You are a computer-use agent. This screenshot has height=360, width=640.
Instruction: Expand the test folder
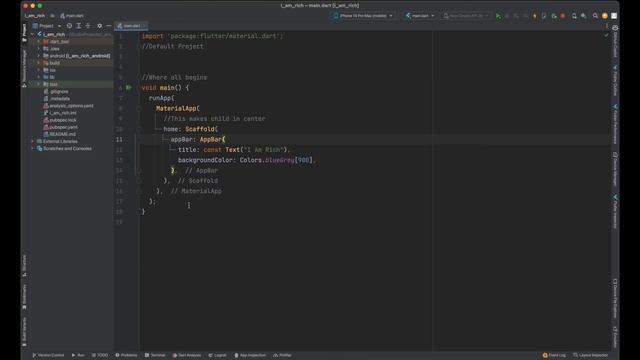39,84
